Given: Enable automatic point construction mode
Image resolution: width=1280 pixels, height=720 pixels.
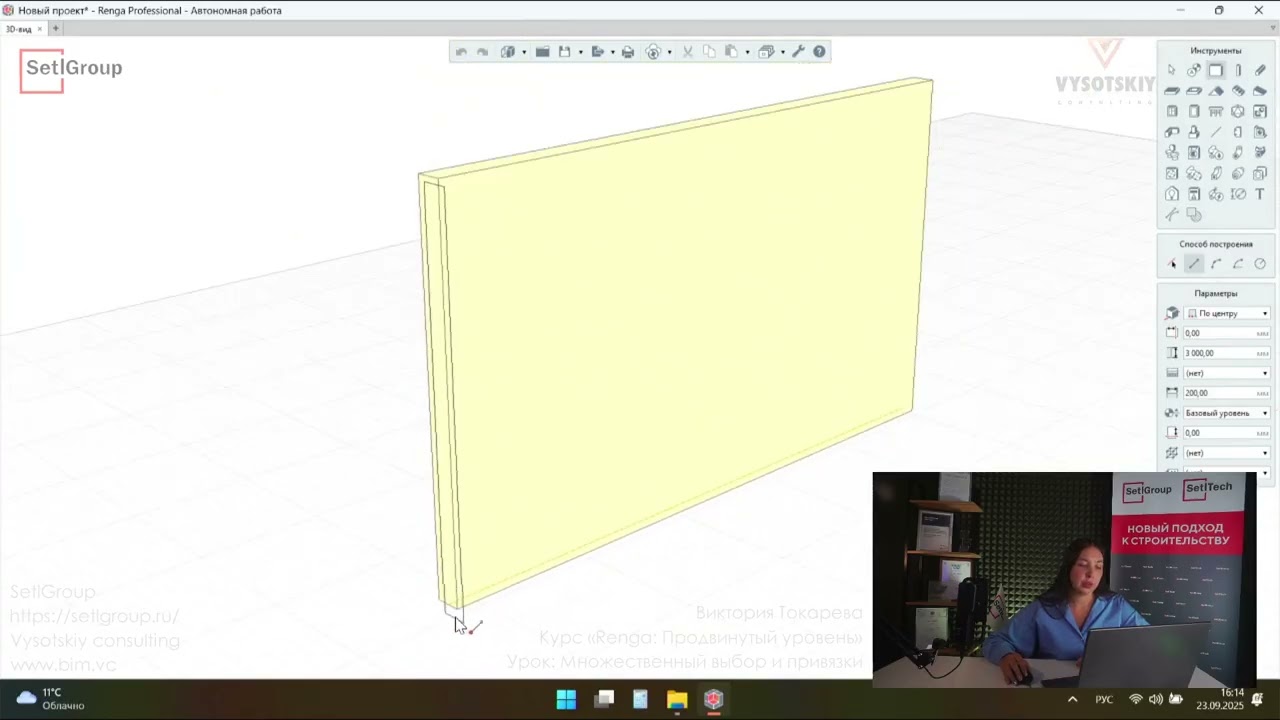Looking at the screenshot, I should click(1172, 264).
